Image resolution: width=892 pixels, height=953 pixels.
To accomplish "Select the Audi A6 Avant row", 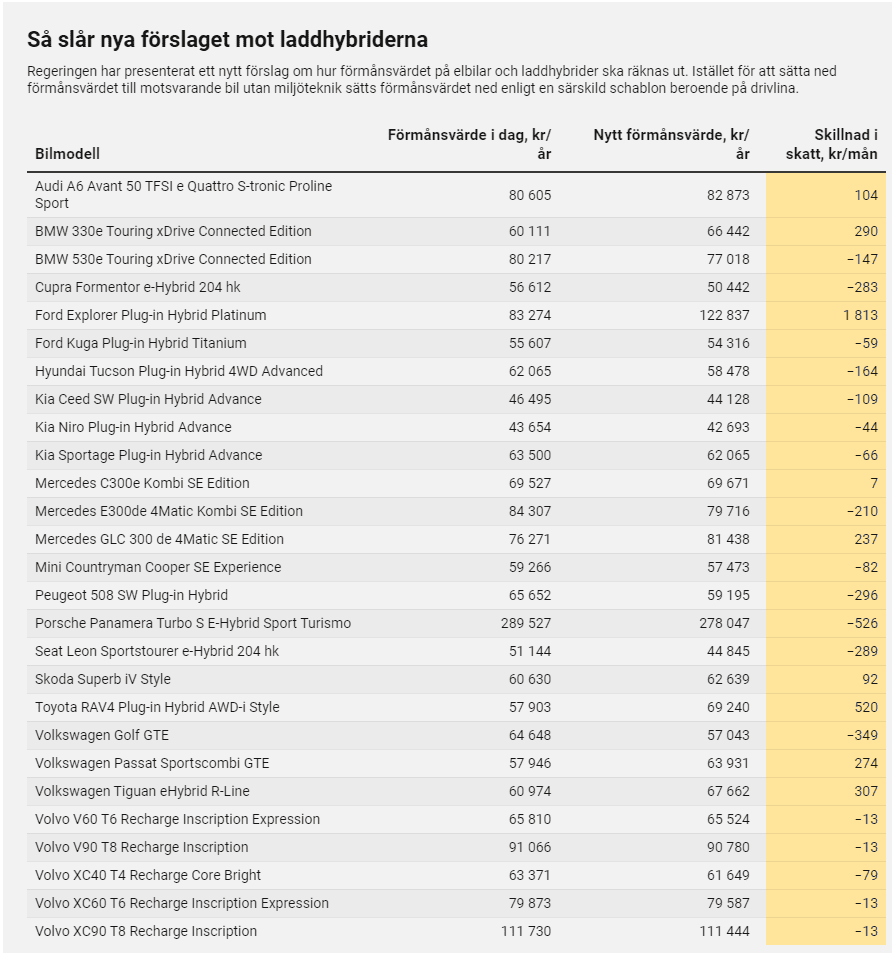I will click(x=456, y=195).
